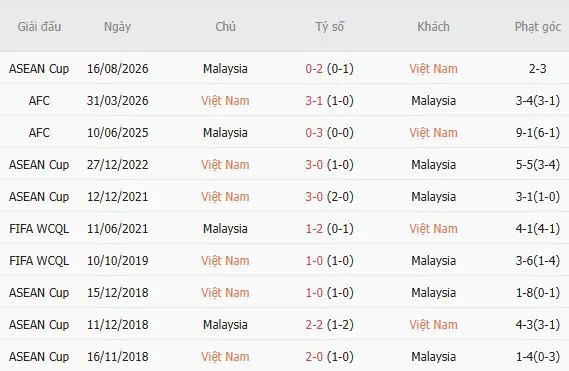The height and width of the screenshot is (371, 569).
Task: Open Việt Nam link in 16/08/2026 row
Action: point(433,69)
